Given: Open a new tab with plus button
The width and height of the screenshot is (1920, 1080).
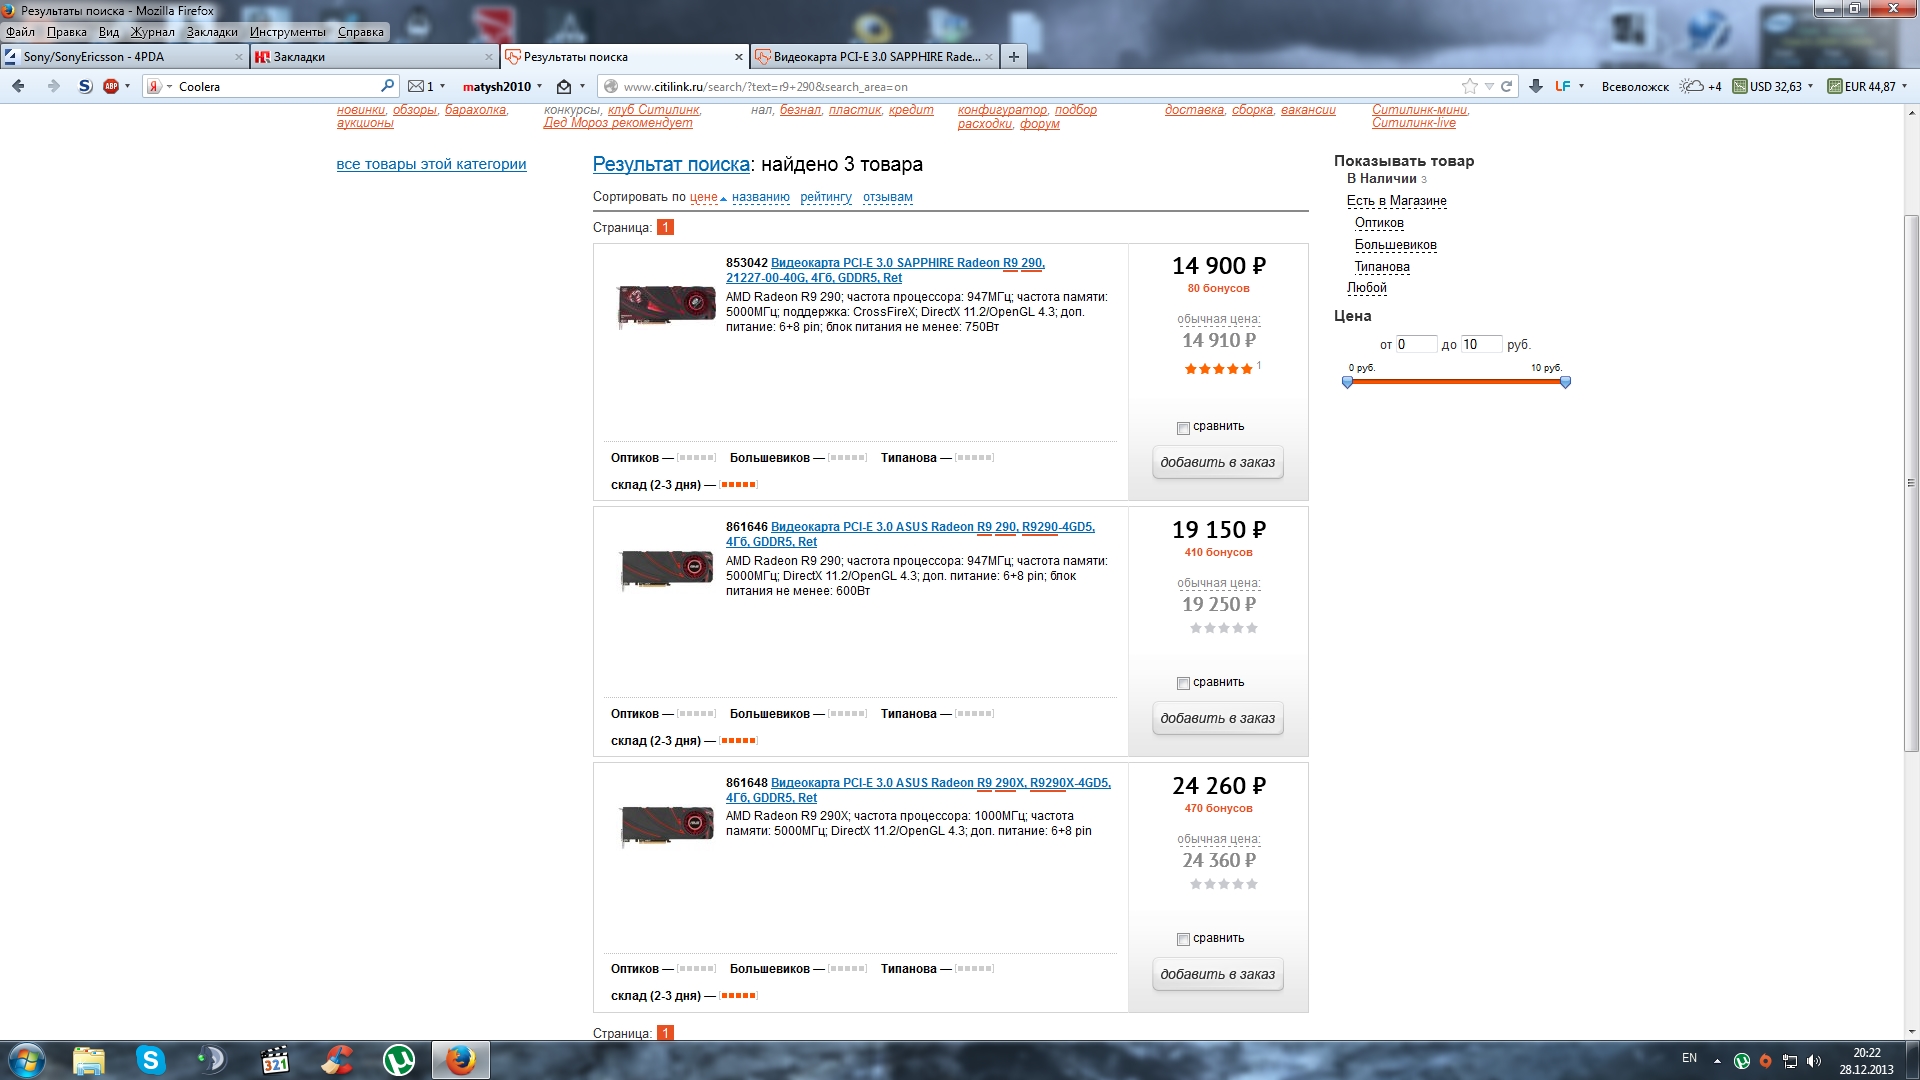Looking at the screenshot, I should pos(1014,57).
